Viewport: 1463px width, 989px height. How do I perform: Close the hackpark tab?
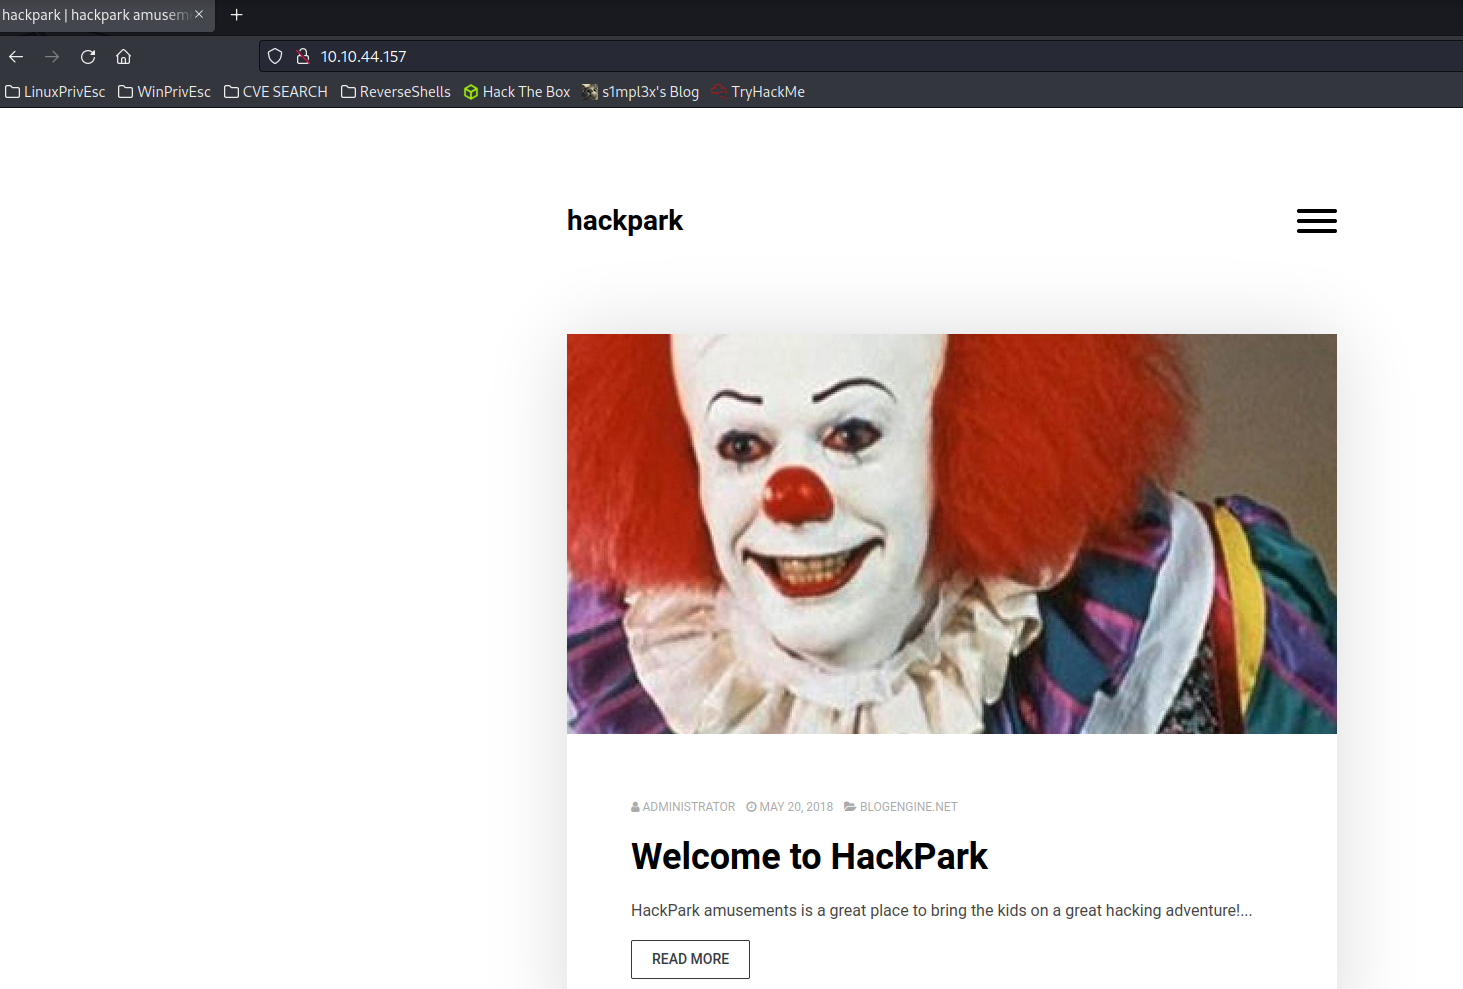199,15
